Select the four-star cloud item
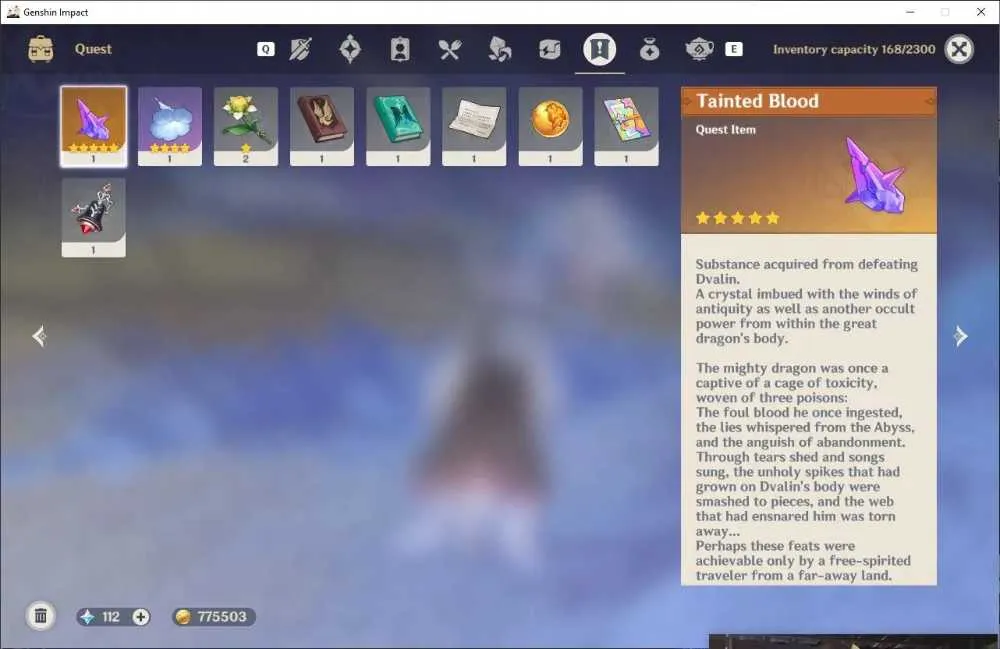 170,126
